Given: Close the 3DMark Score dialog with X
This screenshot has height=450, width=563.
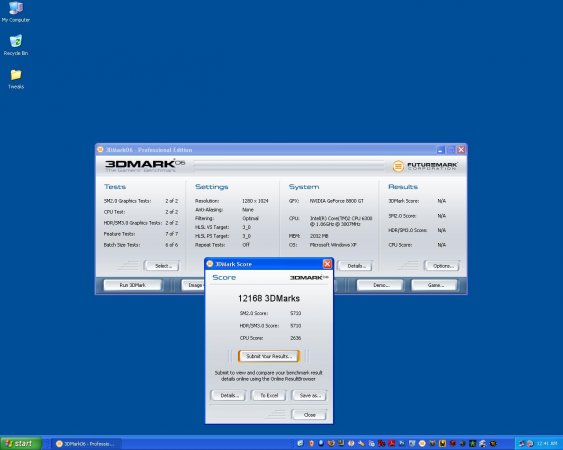Looking at the screenshot, I should click(x=327, y=264).
